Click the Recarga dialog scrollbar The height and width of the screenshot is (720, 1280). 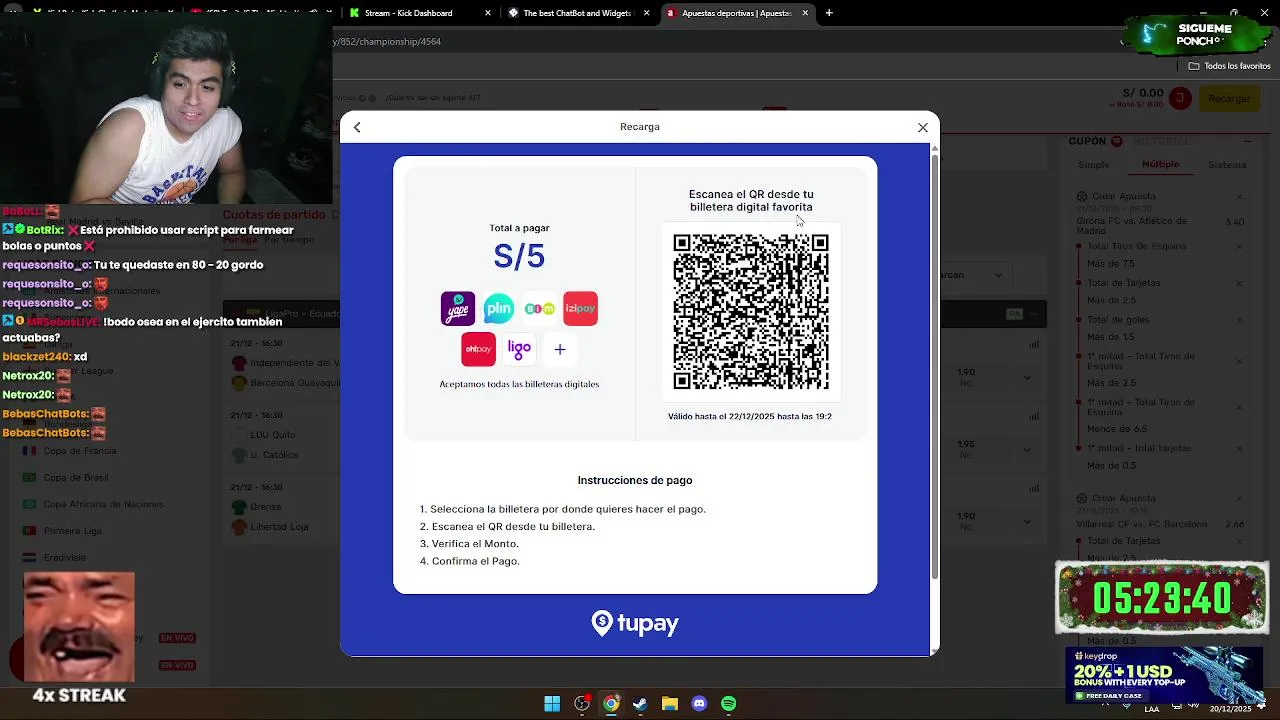[935, 365]
